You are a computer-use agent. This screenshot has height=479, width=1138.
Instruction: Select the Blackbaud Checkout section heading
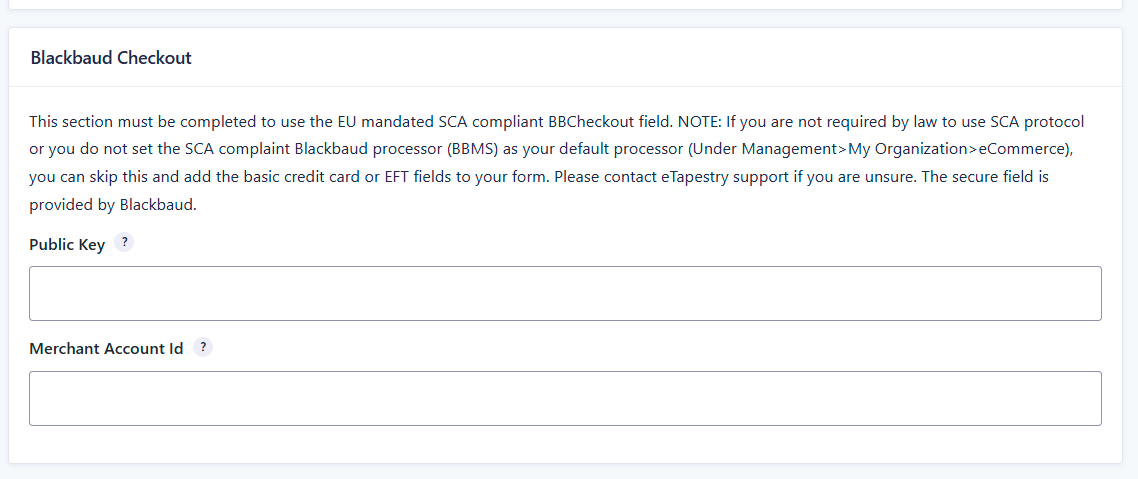[x=111, y=58]
